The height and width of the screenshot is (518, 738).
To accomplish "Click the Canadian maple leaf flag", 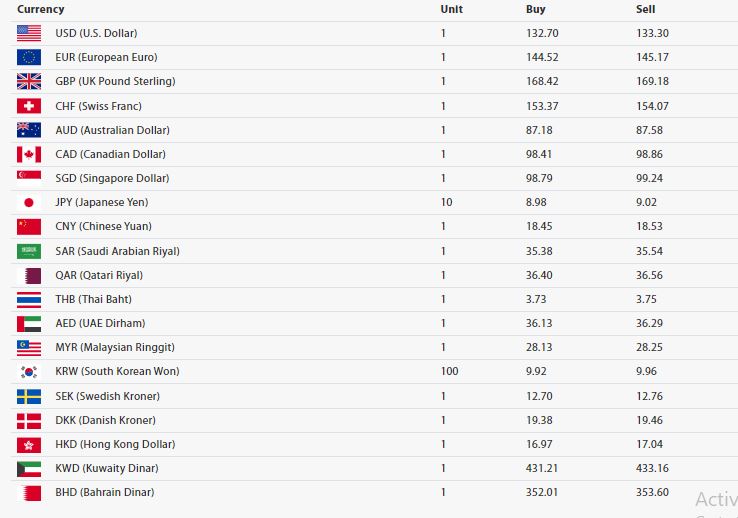I will pos(28,154).
